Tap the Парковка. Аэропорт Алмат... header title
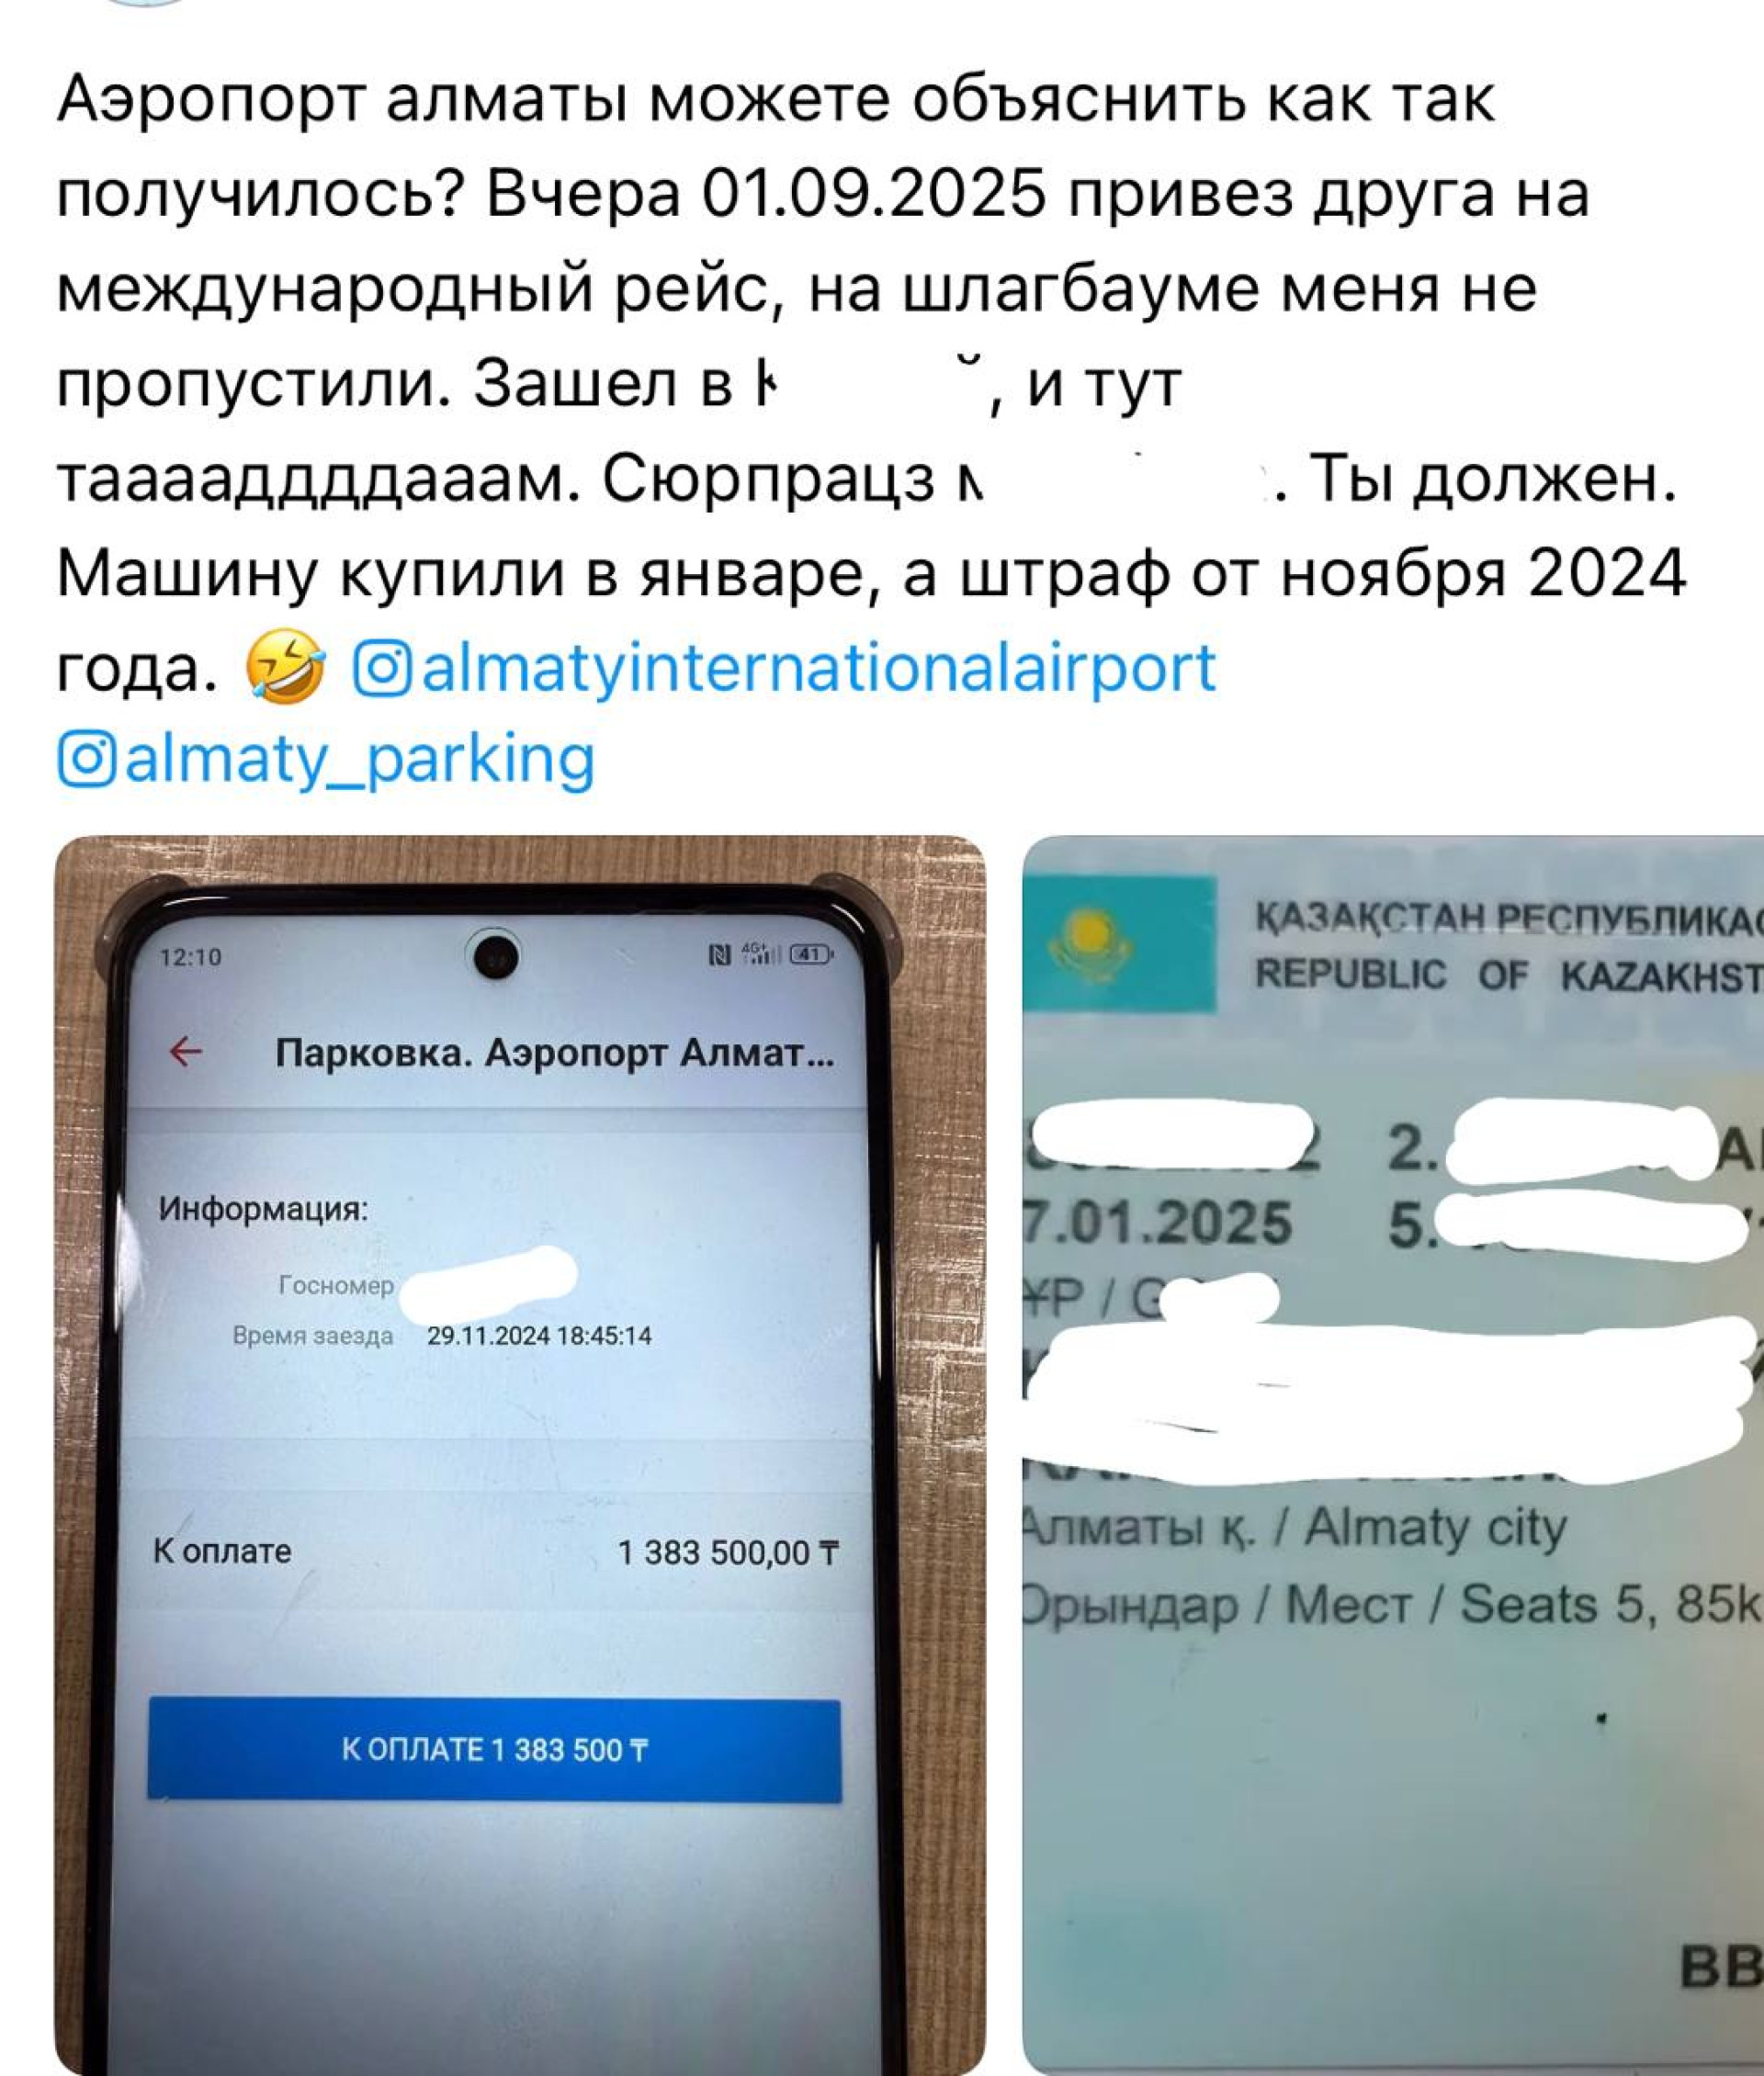 (555, 1053)
